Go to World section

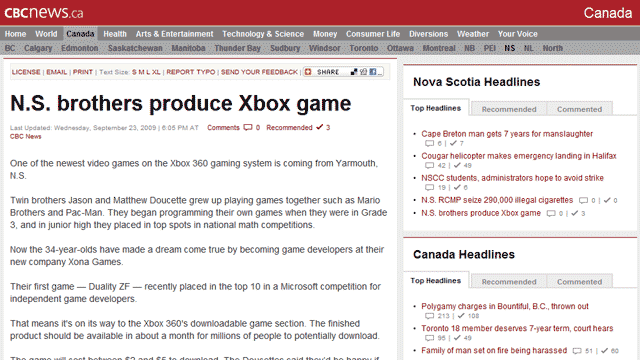[x=46, y=34]
